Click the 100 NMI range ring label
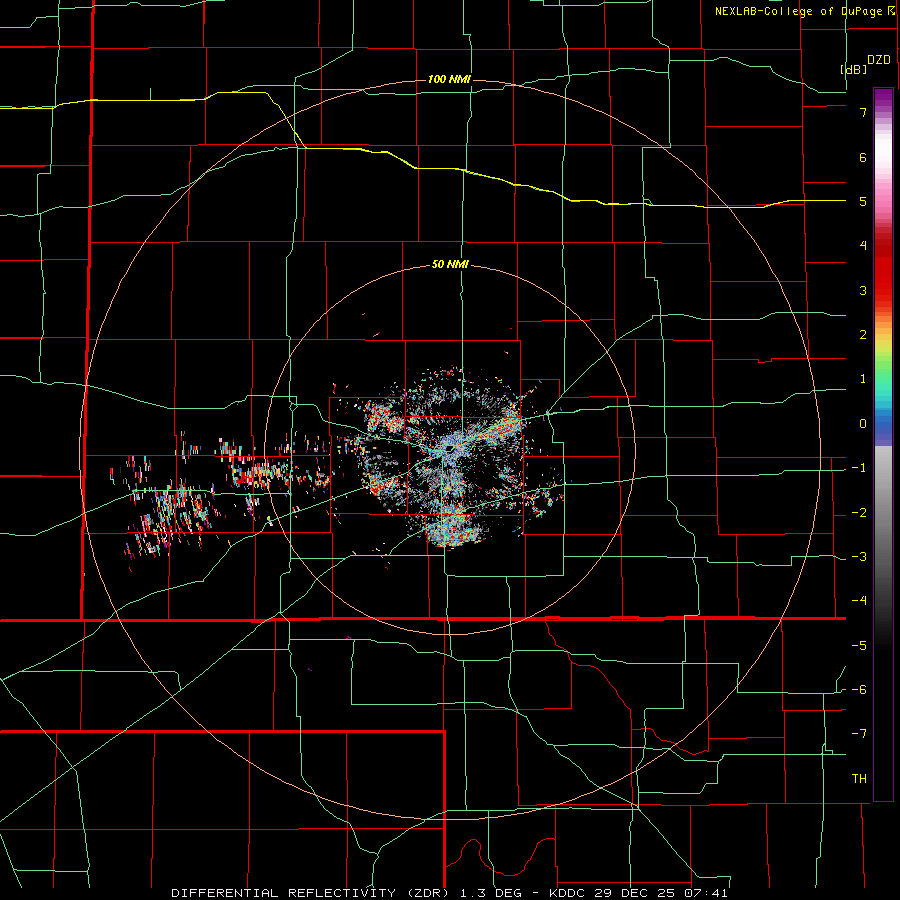This screenshot has width=900, height=900. [449, 79]
